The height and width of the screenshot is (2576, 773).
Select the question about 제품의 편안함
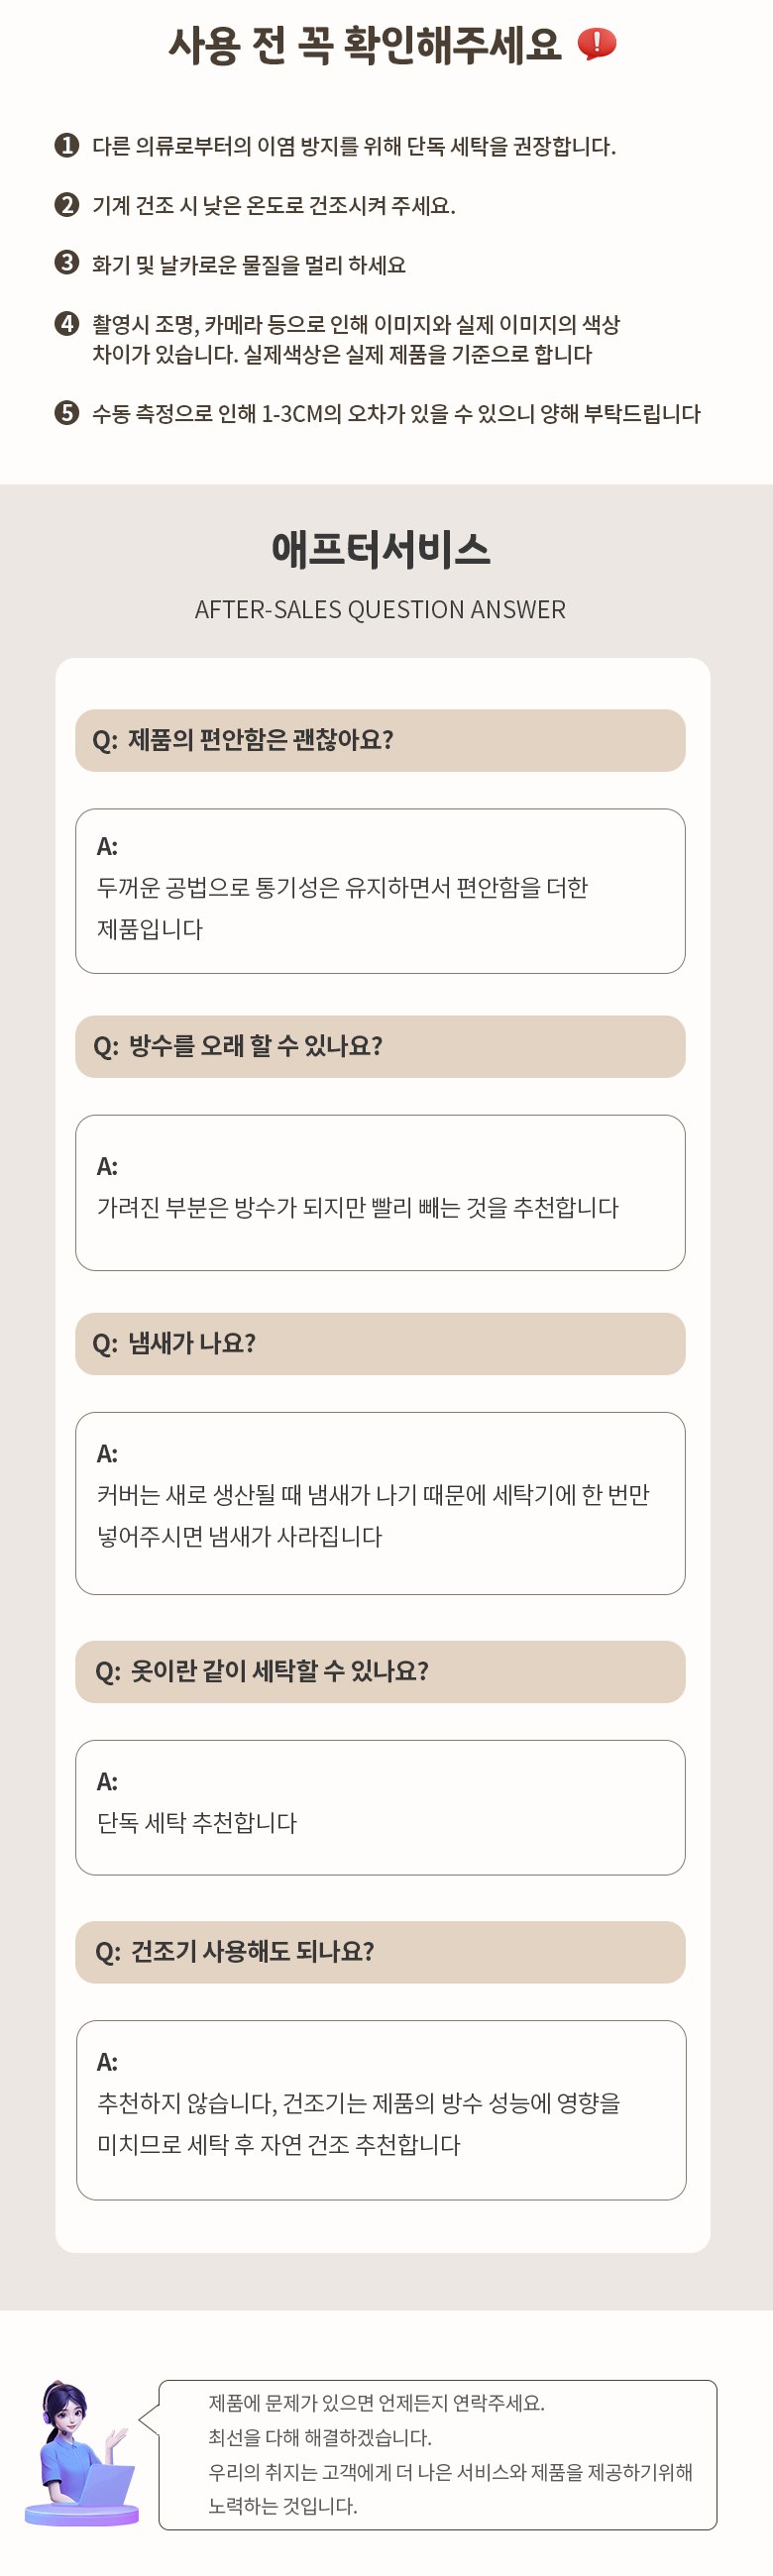click(x=380, y=740)
